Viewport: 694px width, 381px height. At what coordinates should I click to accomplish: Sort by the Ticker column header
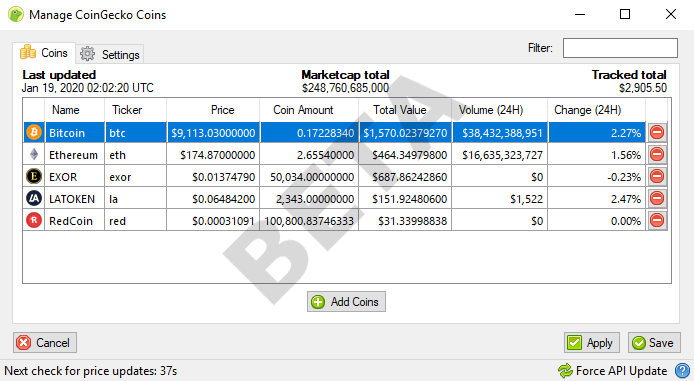tap(135, 110)
